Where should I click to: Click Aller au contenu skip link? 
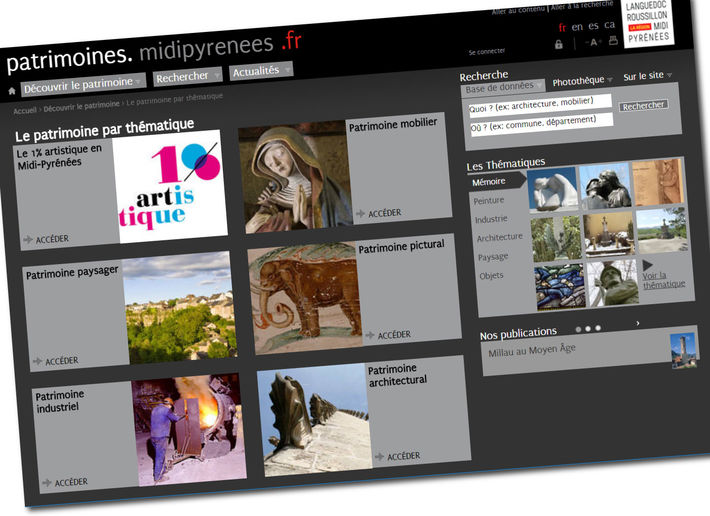pos(518,10)
